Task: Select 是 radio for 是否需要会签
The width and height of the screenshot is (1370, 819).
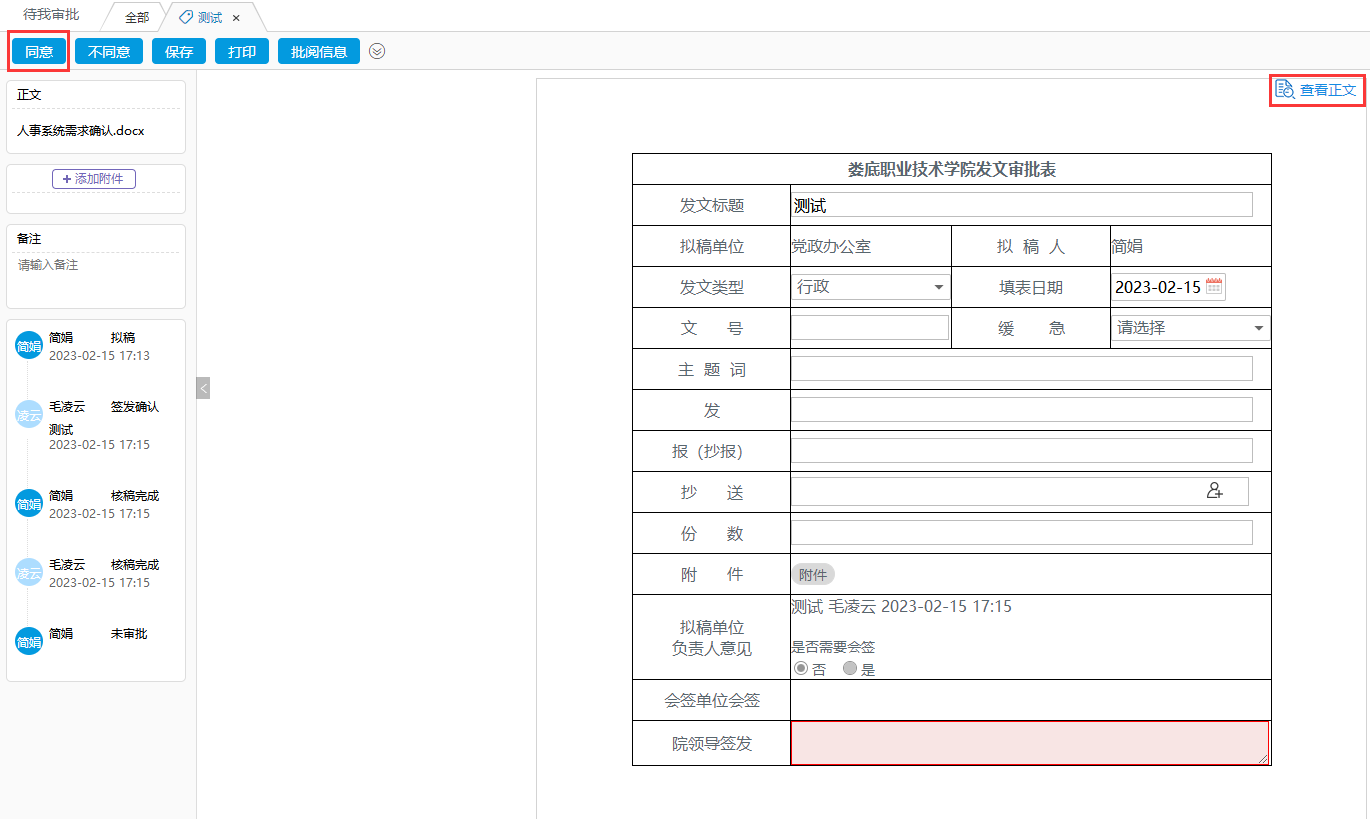Action: pos(850,669)
